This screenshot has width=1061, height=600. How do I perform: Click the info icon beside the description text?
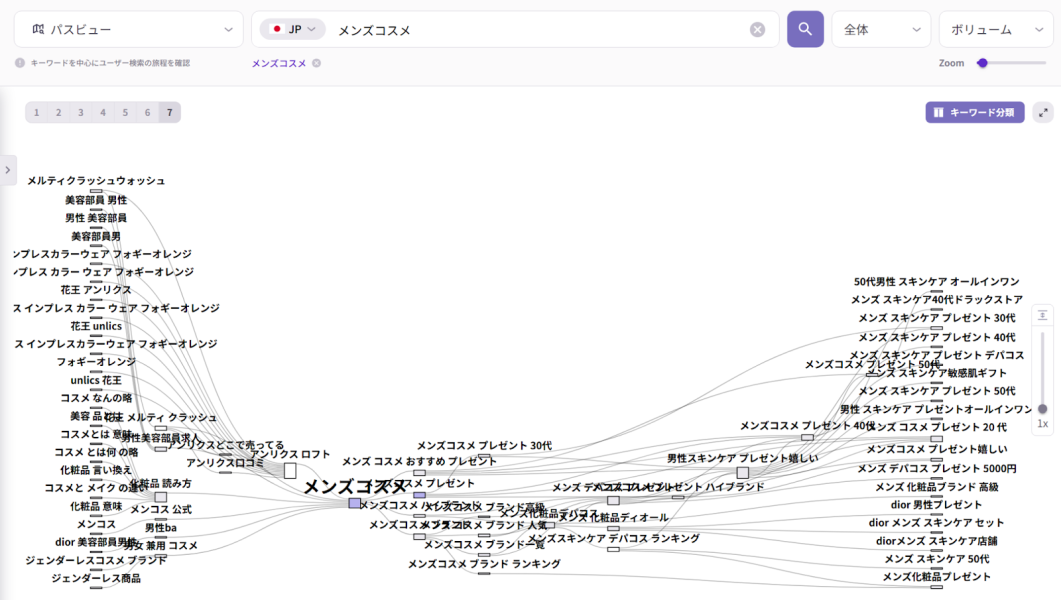click(x=20, y=63)
